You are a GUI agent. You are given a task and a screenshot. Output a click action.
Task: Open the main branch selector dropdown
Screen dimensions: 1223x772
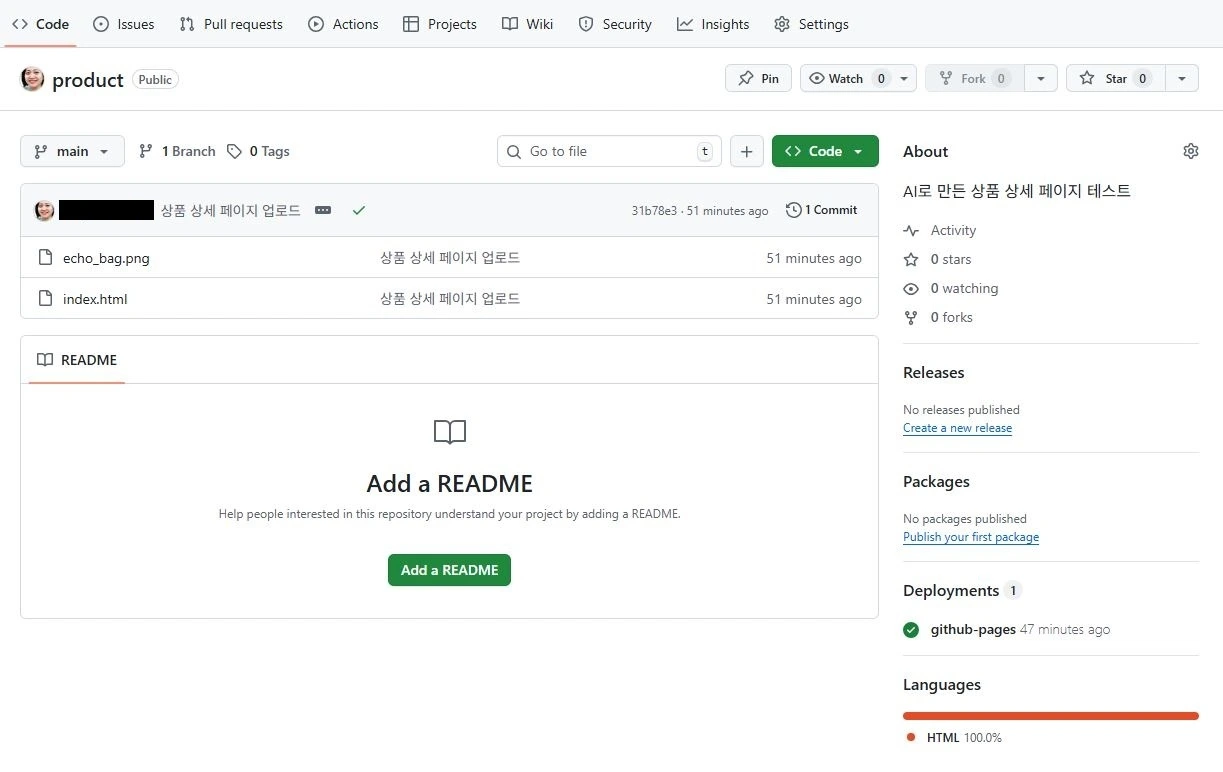(72, 151)
